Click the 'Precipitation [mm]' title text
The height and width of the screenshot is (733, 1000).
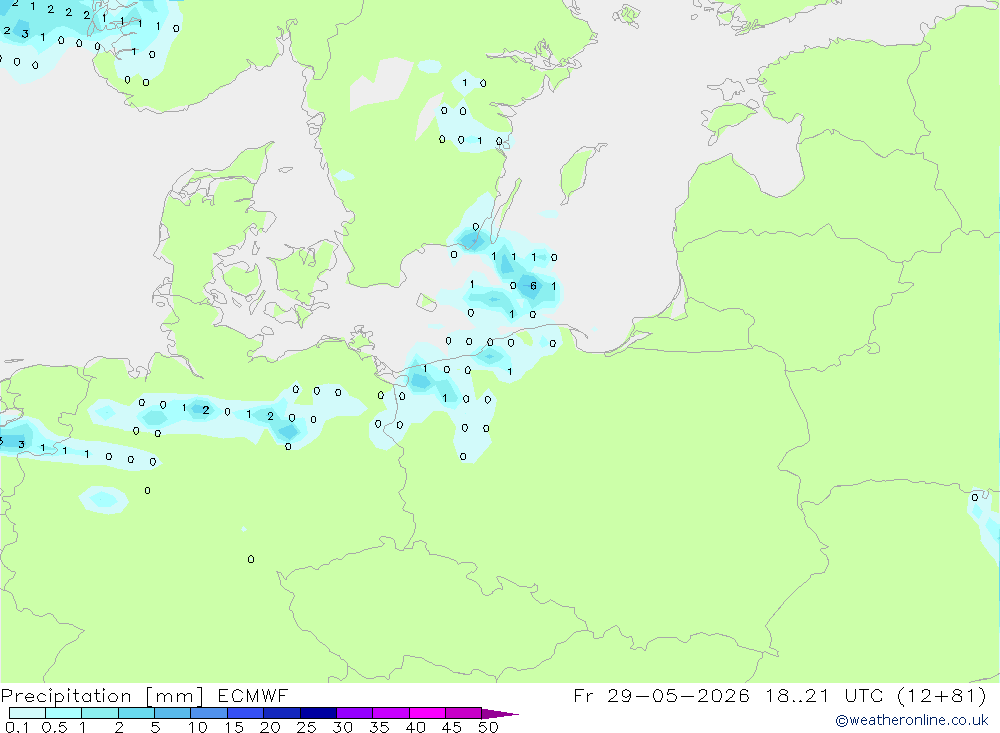coord(102,696)
